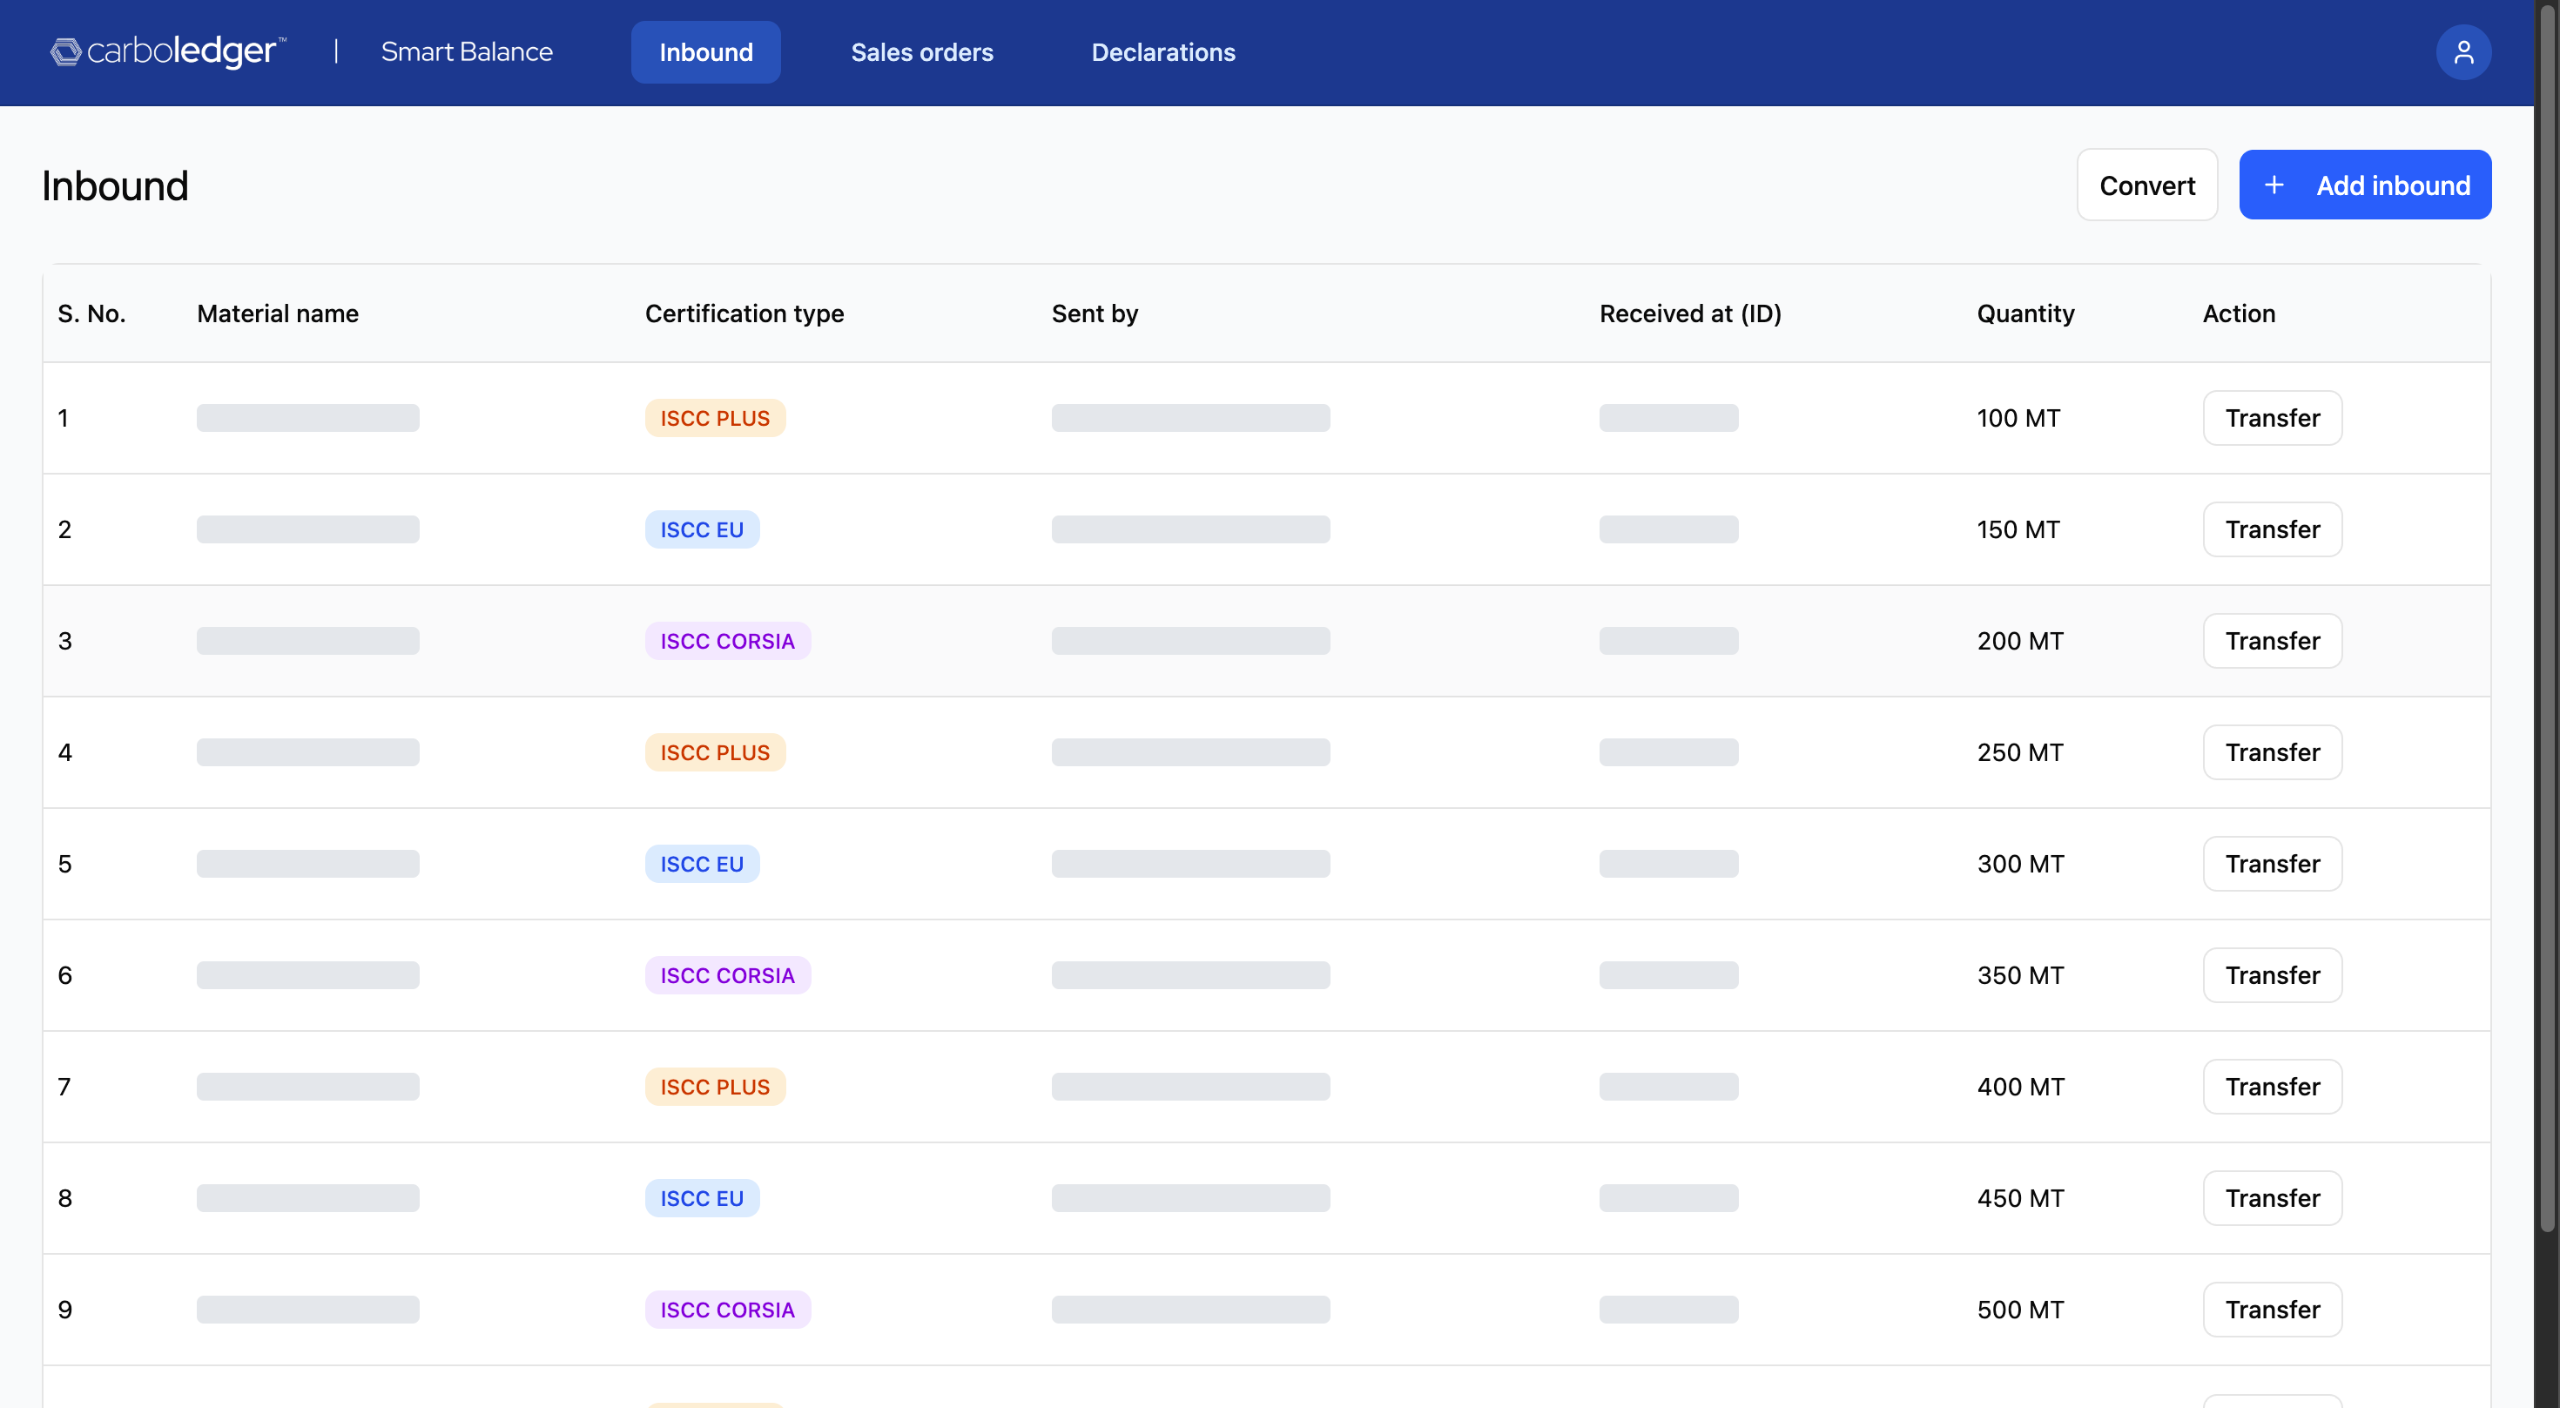Transfer the 500 MT ISCC CORSIA row

point(2271,1310)
